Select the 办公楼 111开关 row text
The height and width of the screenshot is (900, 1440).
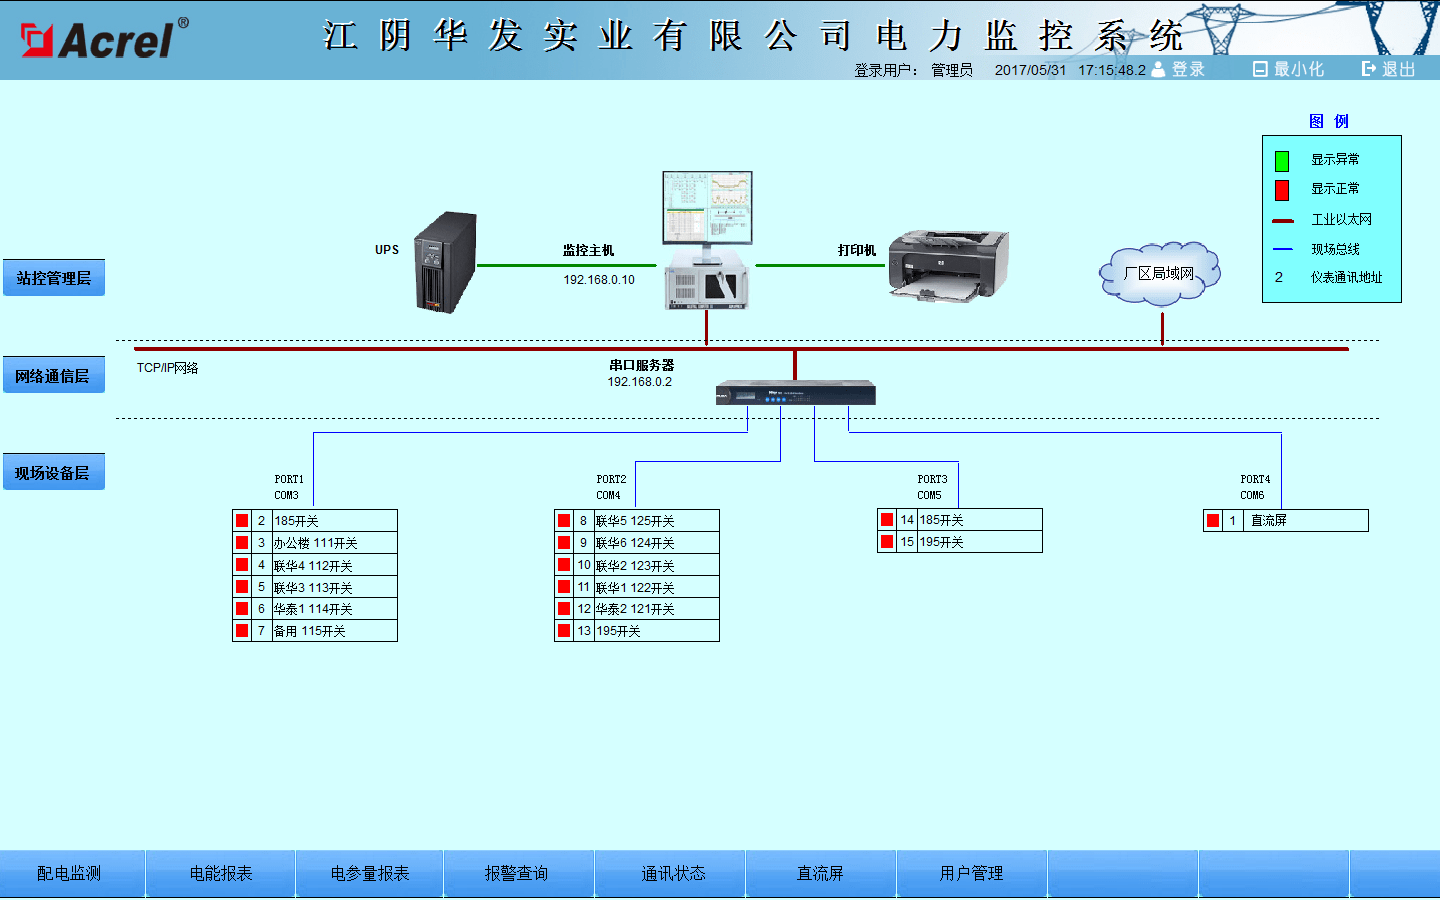(x=316, y=543)
